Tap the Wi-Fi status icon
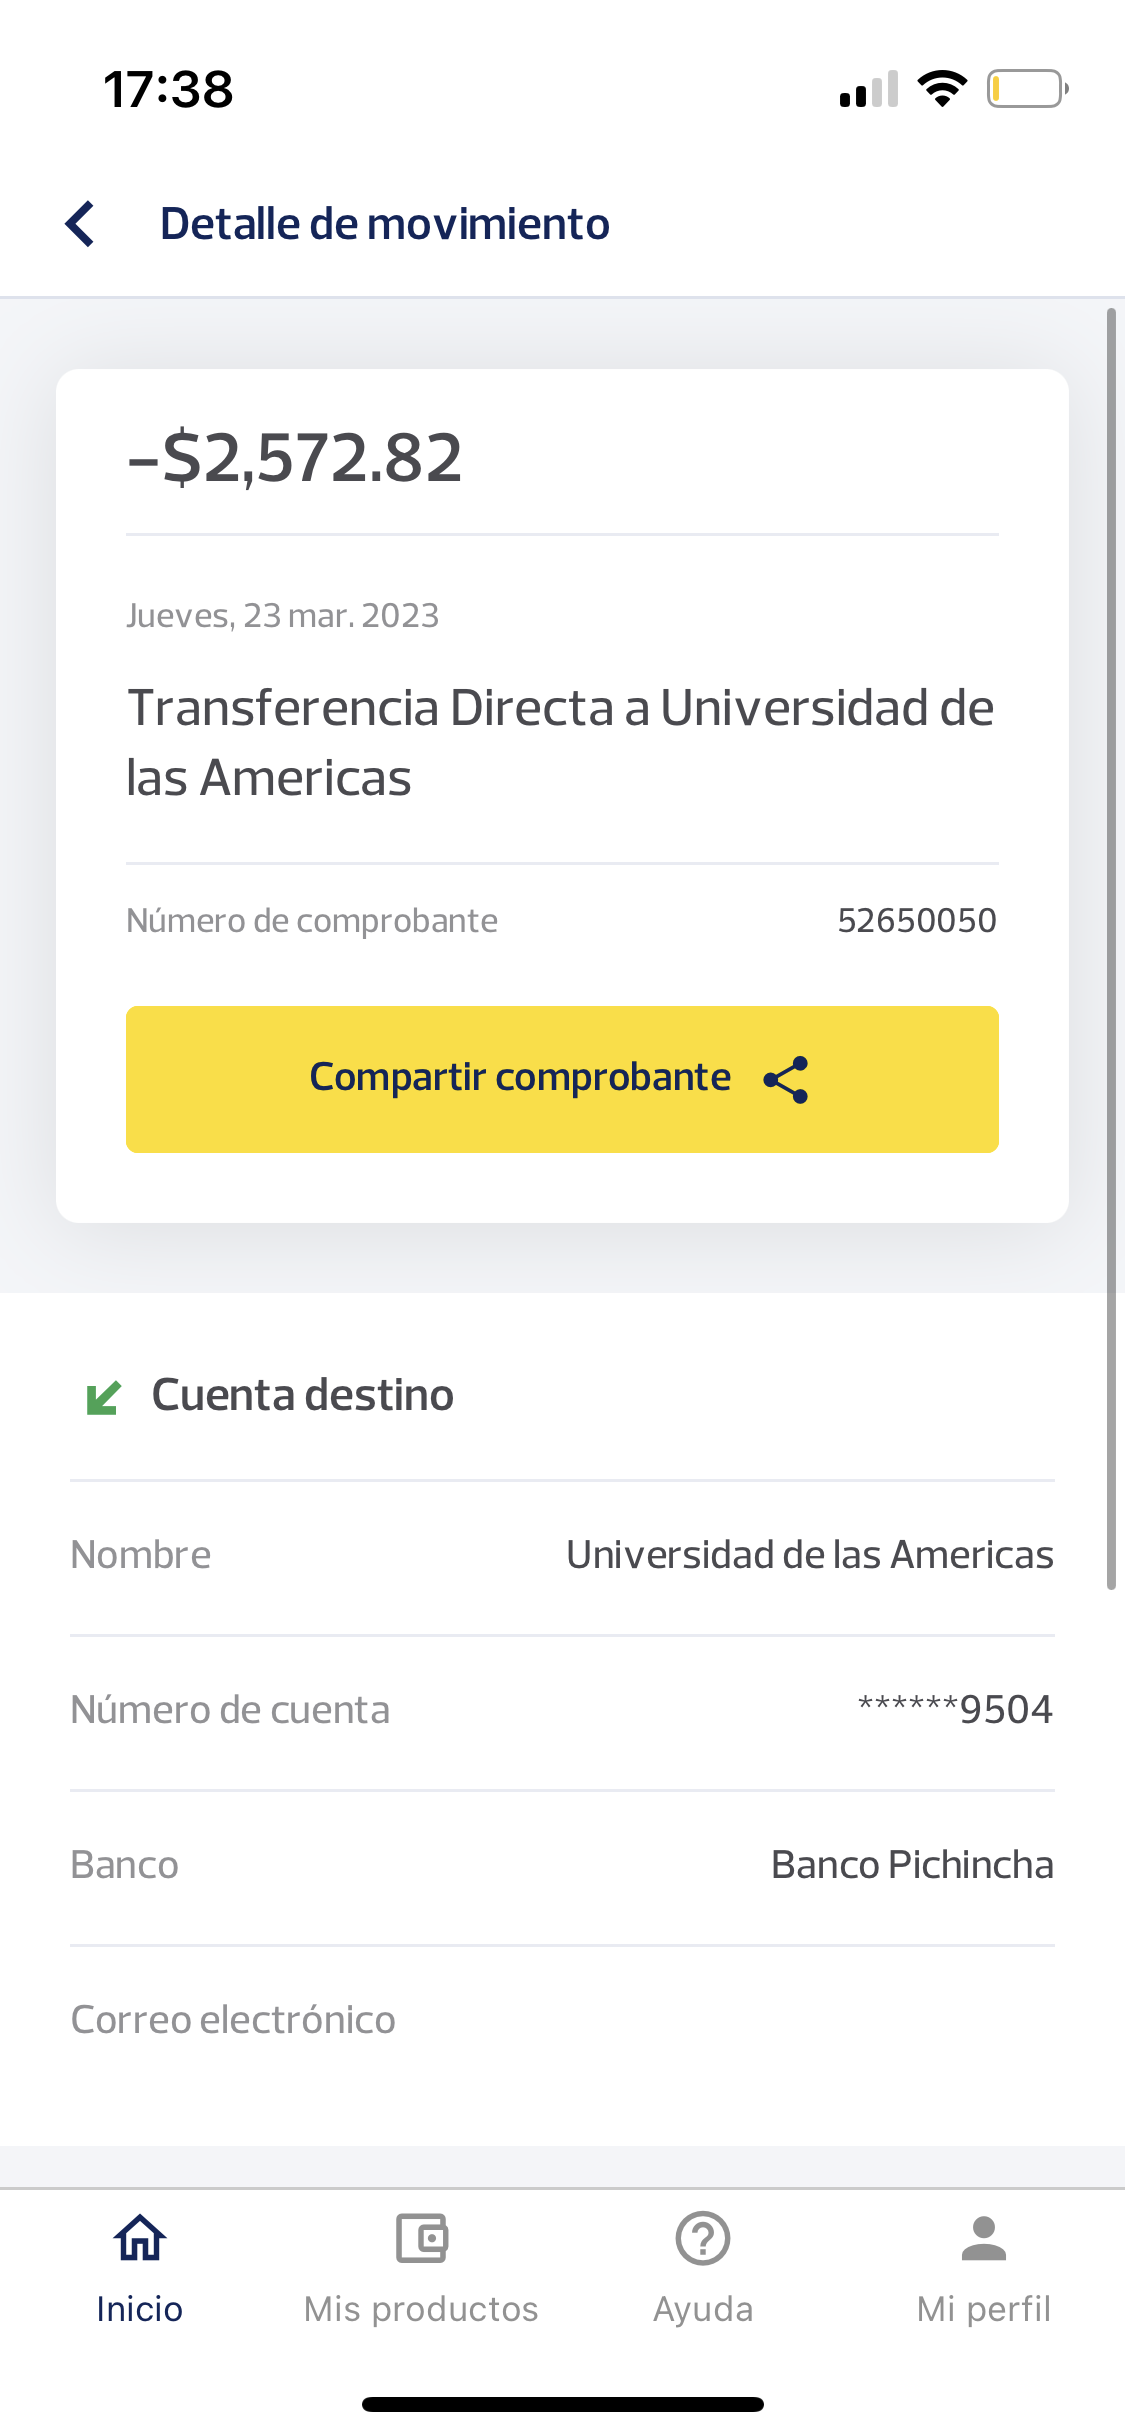This screenshot has width=1125, height=2436. 942,89
